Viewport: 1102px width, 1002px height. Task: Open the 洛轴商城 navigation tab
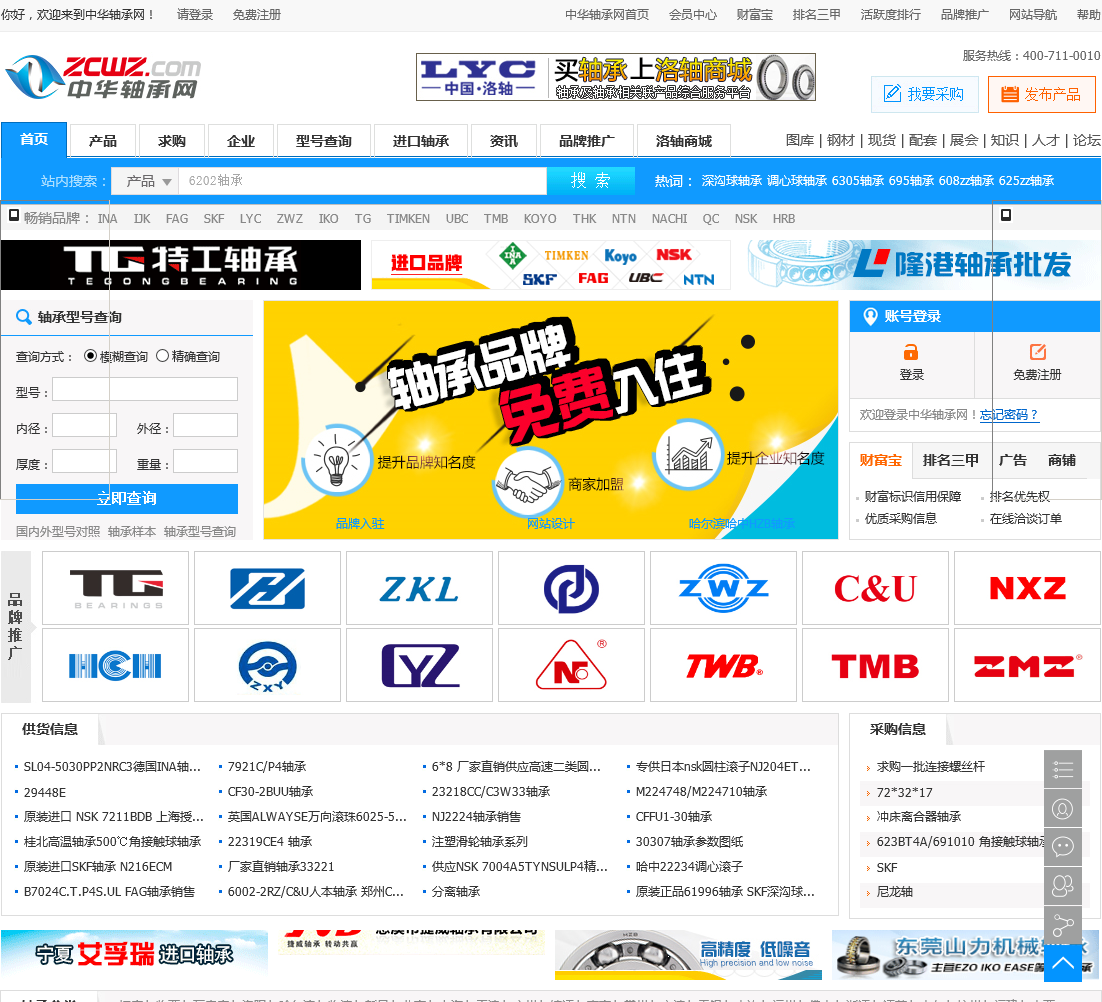[683, 141]
